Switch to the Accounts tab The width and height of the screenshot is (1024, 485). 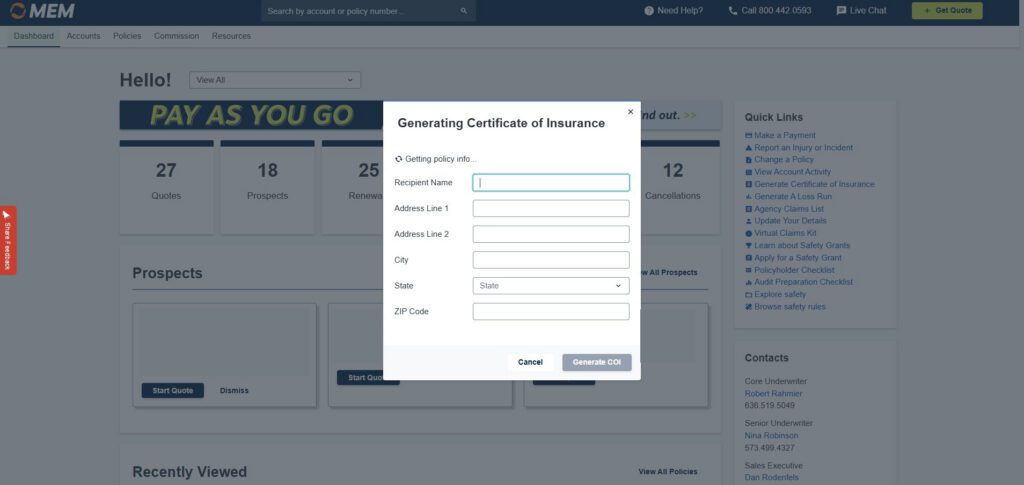point(83,36)
